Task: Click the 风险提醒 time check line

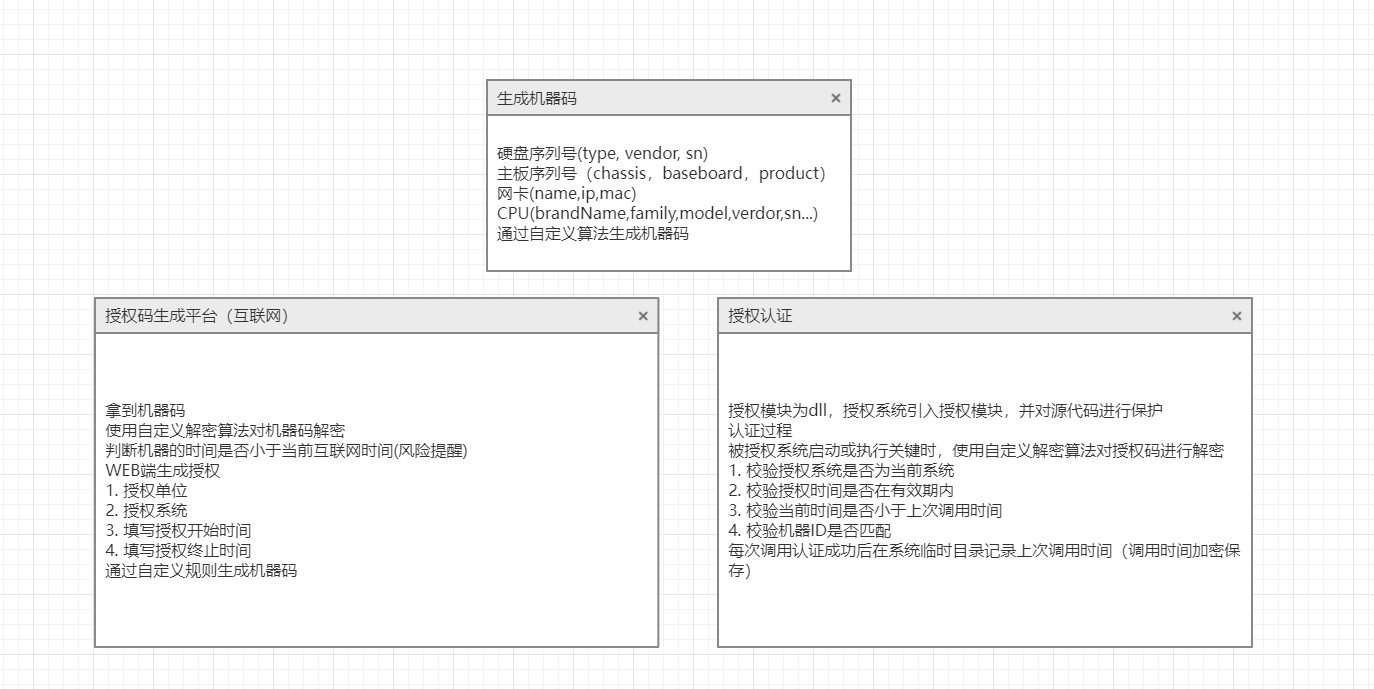Action: pos(286,450)
